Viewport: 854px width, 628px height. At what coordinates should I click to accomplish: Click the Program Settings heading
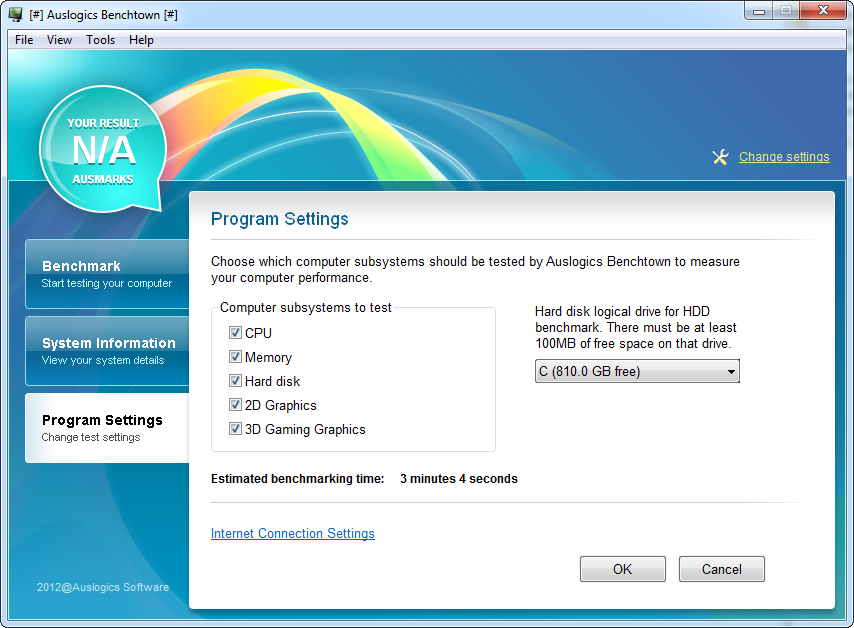pyautogui.click(x=279, y=219)
